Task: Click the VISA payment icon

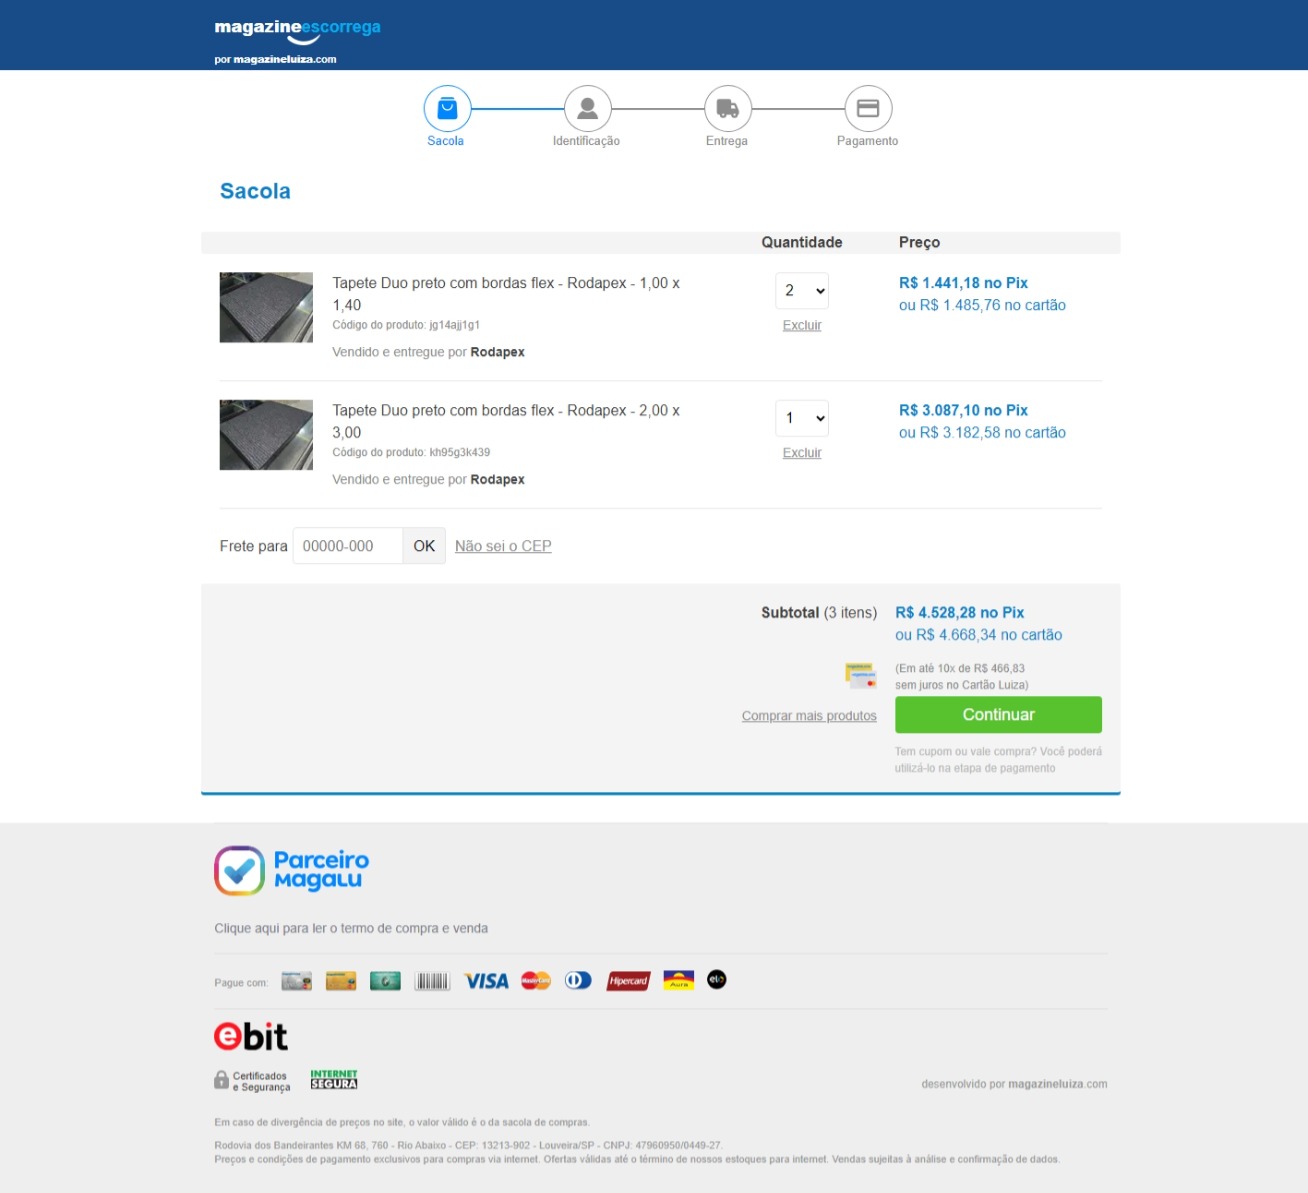Action: pyautogui.click(x=486, y=981)
